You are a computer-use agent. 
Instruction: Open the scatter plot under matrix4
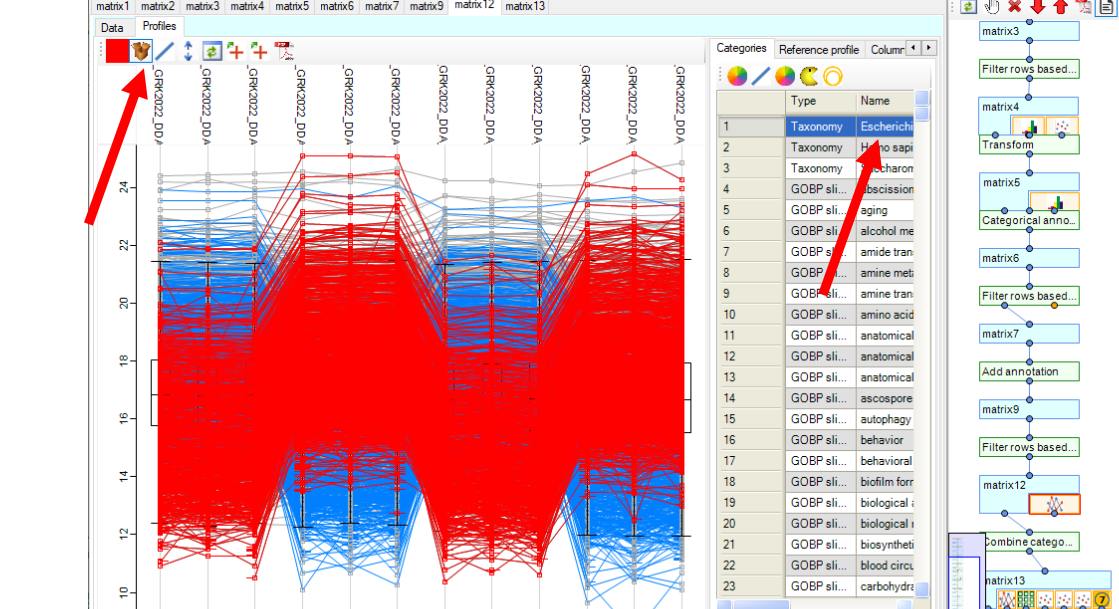(x=1062, y=127)
